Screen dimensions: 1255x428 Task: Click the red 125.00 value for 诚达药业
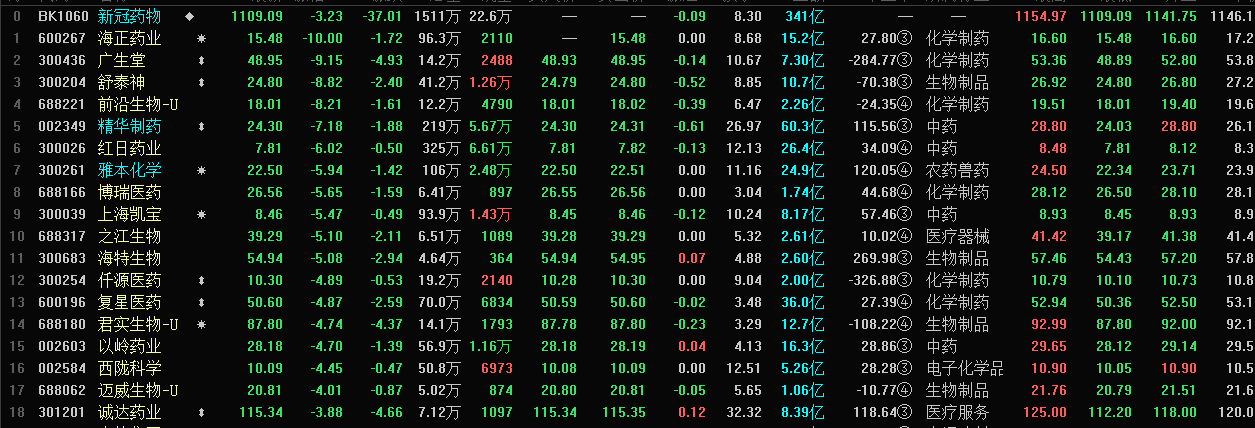pos(1044,412)
